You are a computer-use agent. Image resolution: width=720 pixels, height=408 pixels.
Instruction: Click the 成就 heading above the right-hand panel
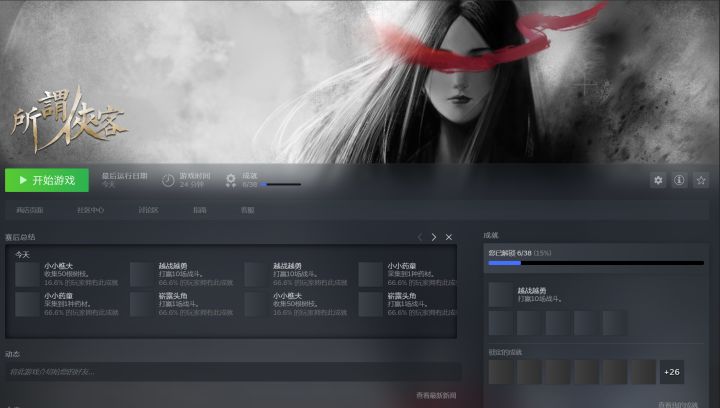[491, 235]
